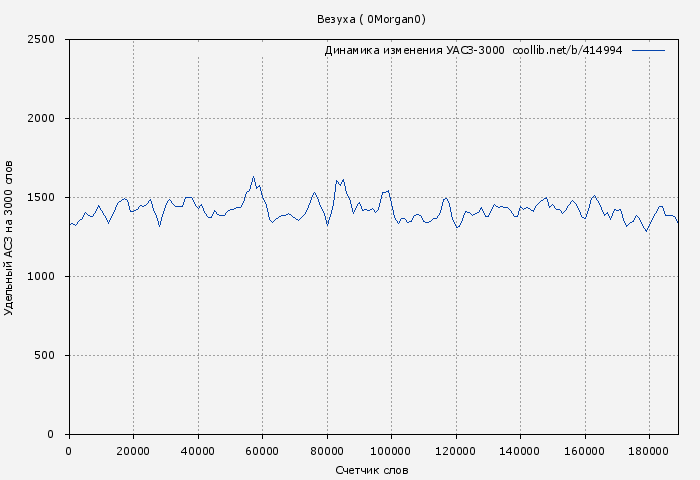This screenshot has height=480, width=700.
Task: Click the line's highest peak before 60000
Action: tap(253, 177)
